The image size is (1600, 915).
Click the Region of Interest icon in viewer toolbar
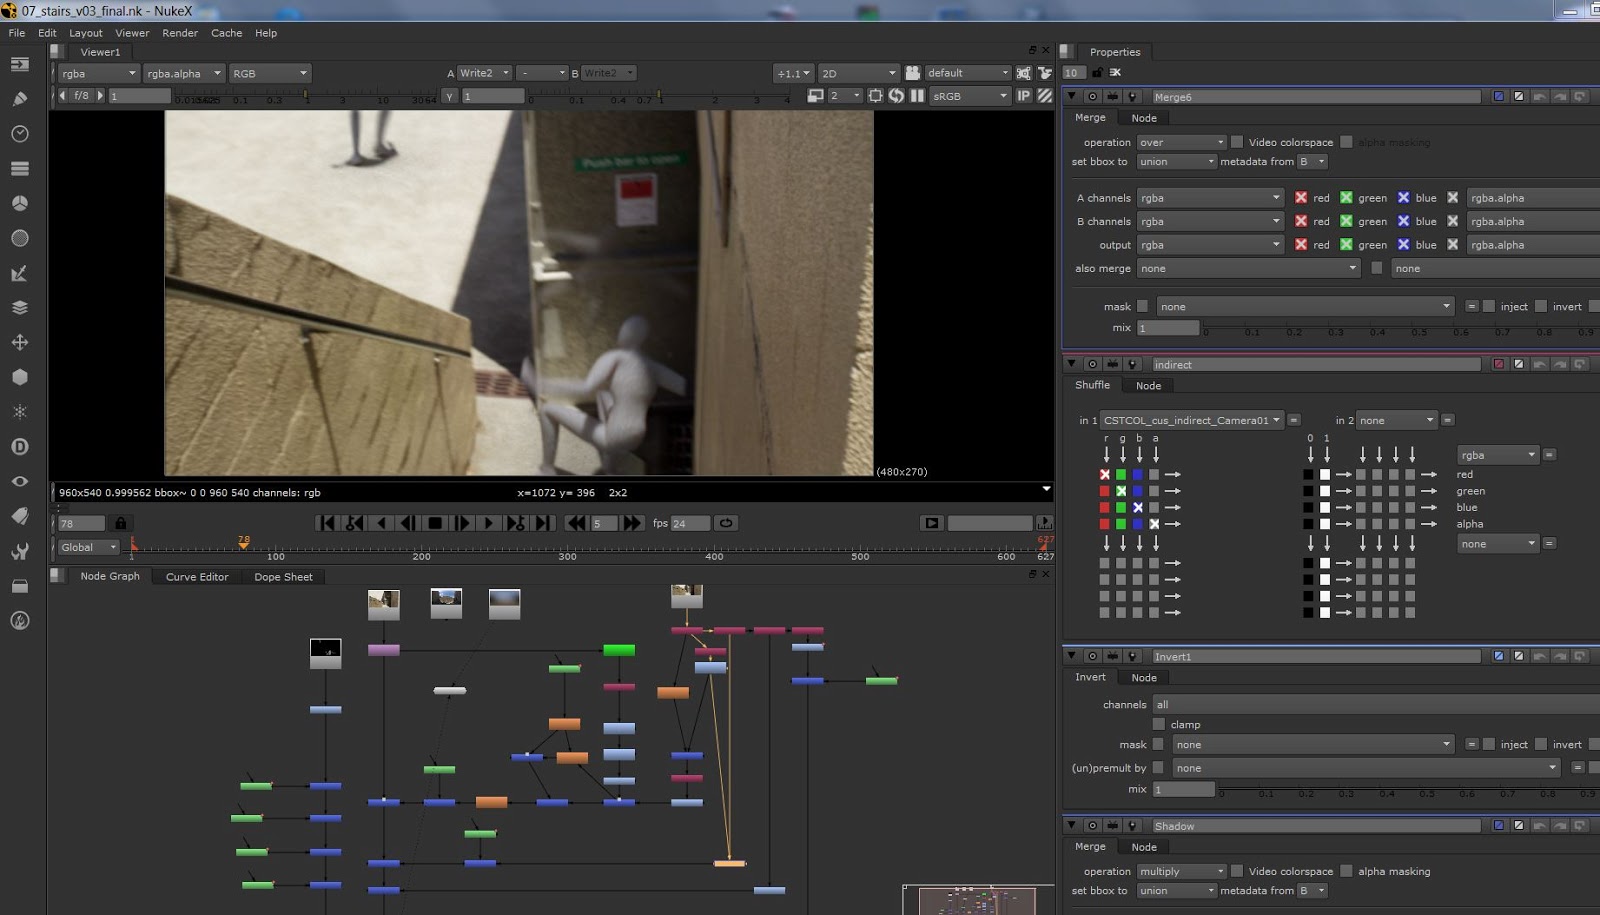pyautogui.click(x=877, y=96)
